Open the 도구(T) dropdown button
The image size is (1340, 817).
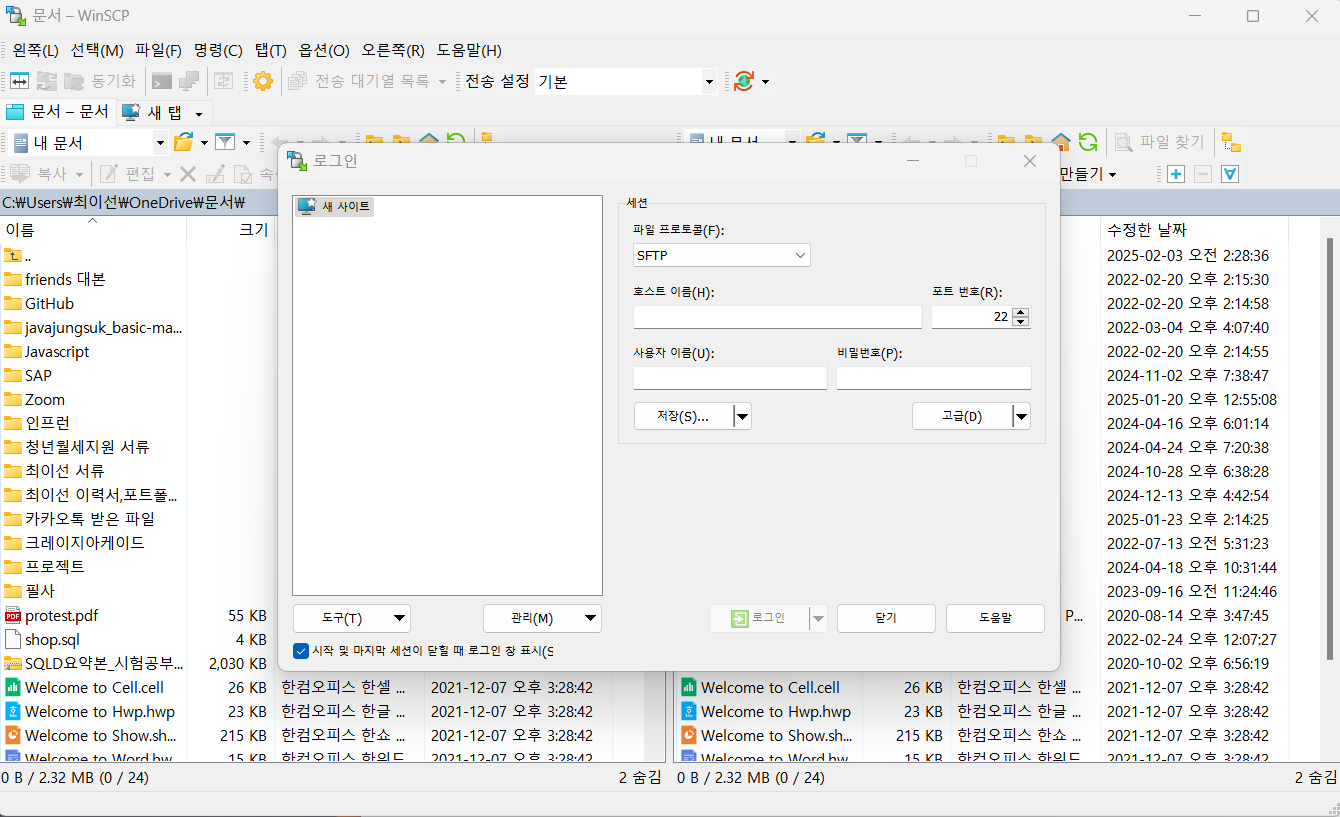tap(352, 618)
